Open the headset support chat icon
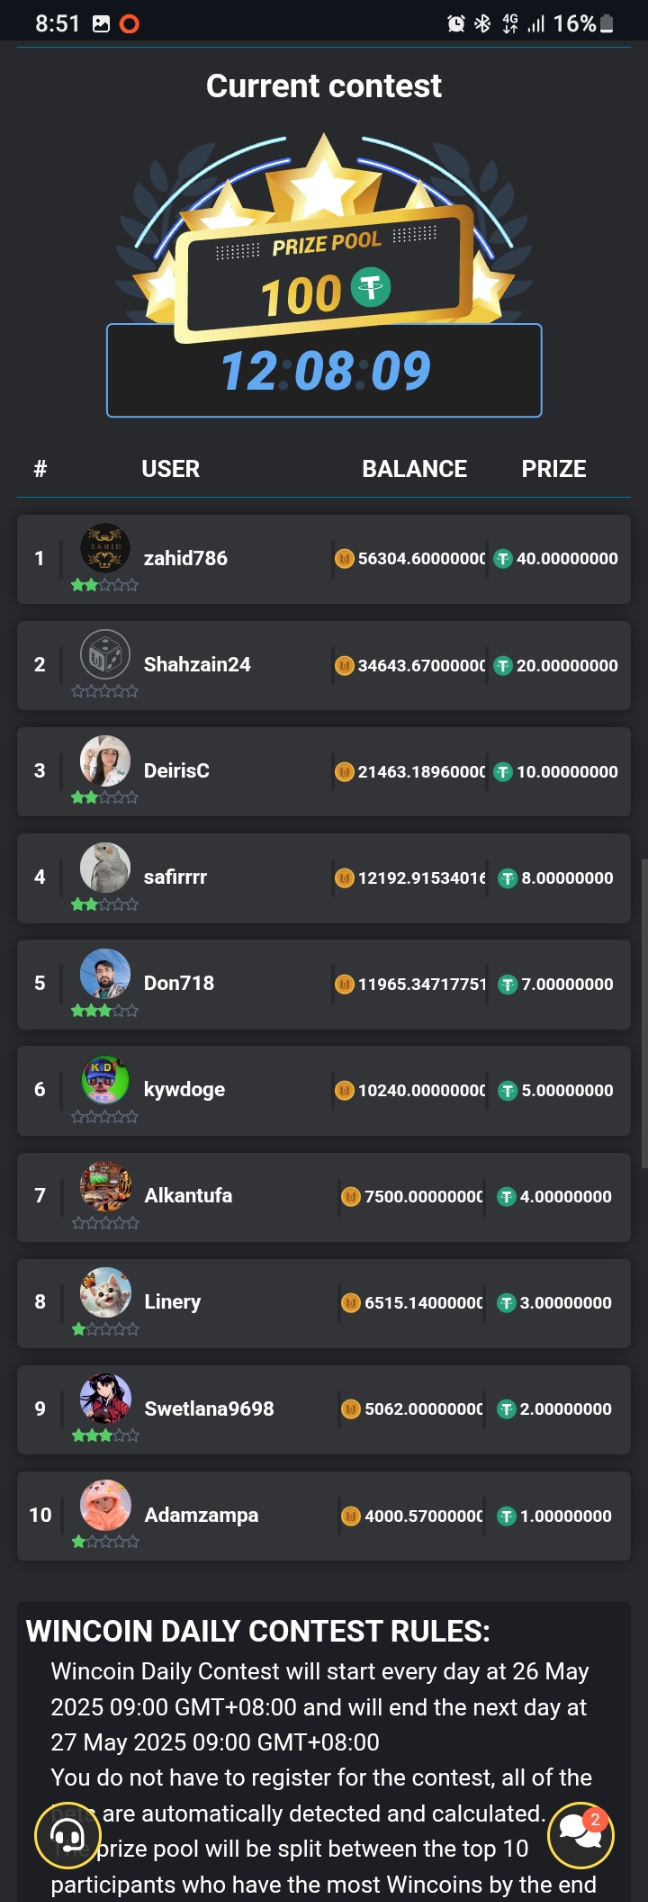This screenshot has width=648, height=1902. [x=68, y=1835]
